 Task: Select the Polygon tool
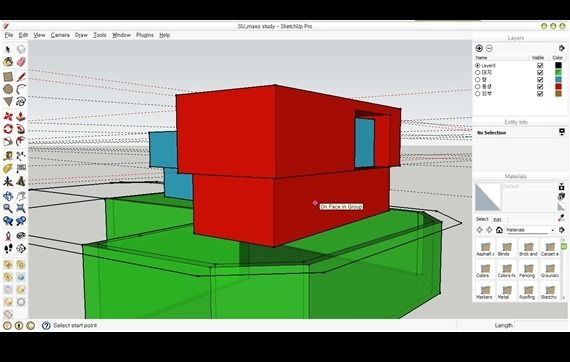coord(8,101)
